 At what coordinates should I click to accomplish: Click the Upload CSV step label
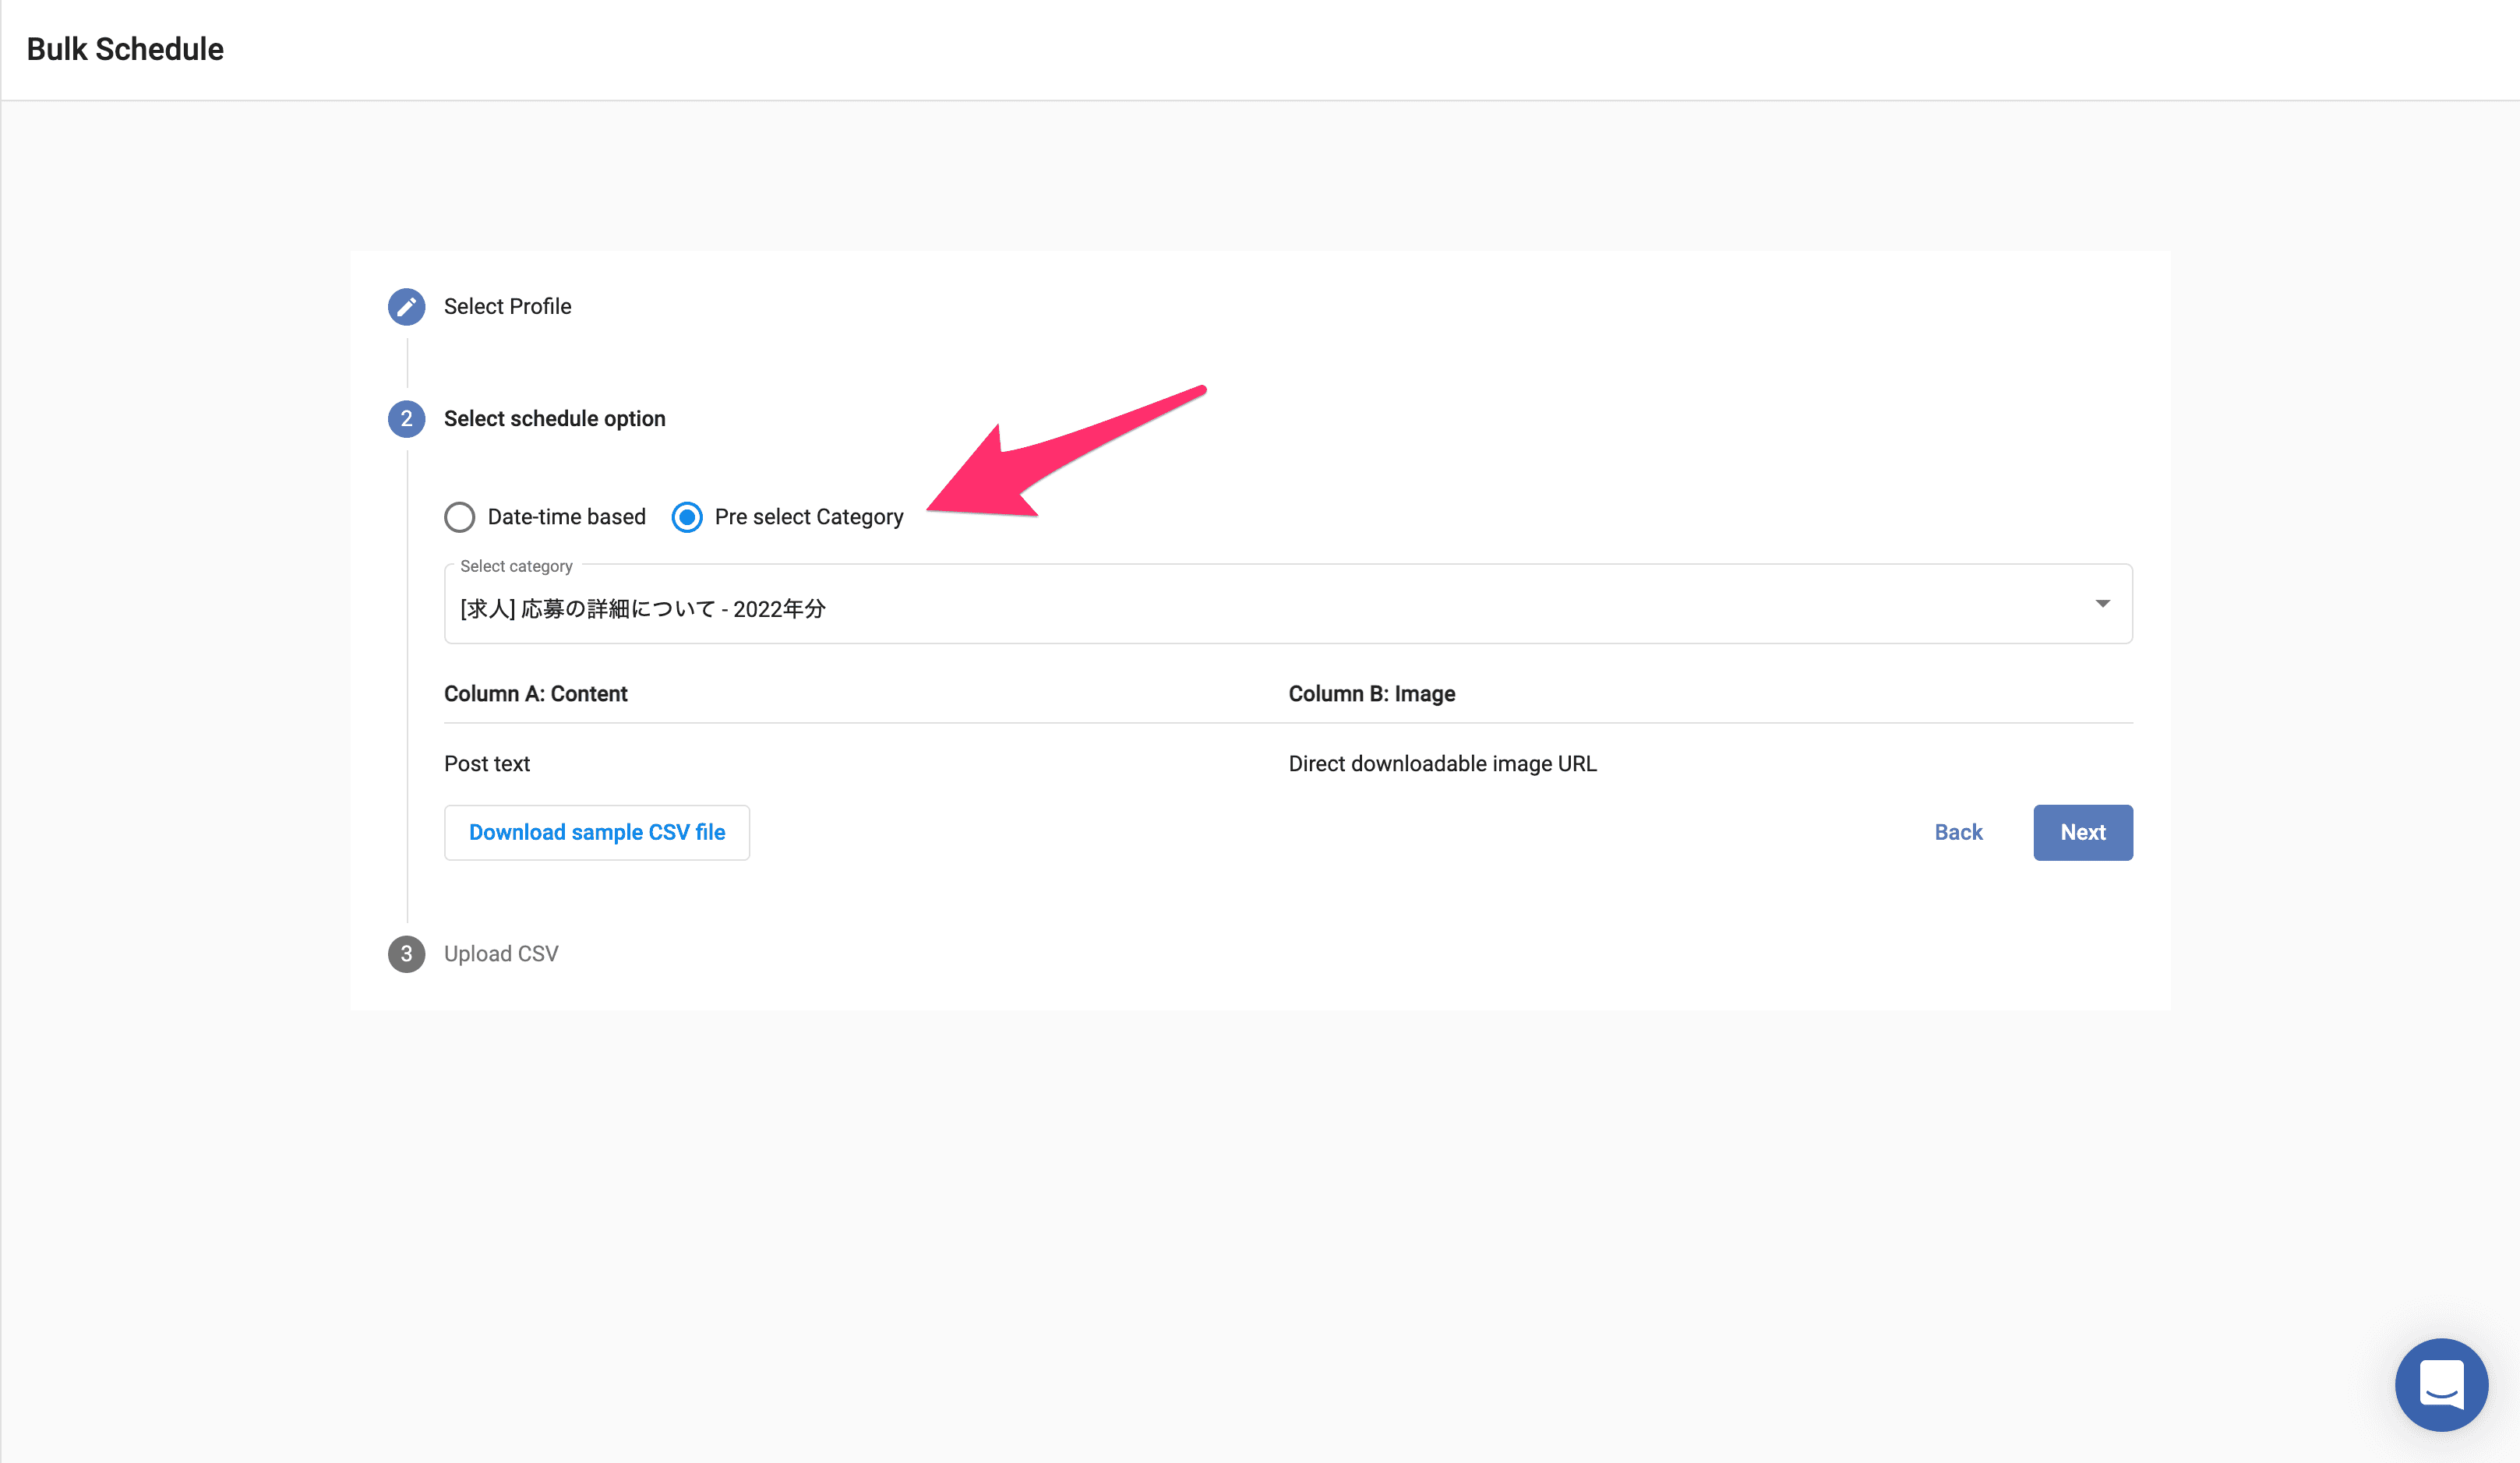[x=501, y=954]
